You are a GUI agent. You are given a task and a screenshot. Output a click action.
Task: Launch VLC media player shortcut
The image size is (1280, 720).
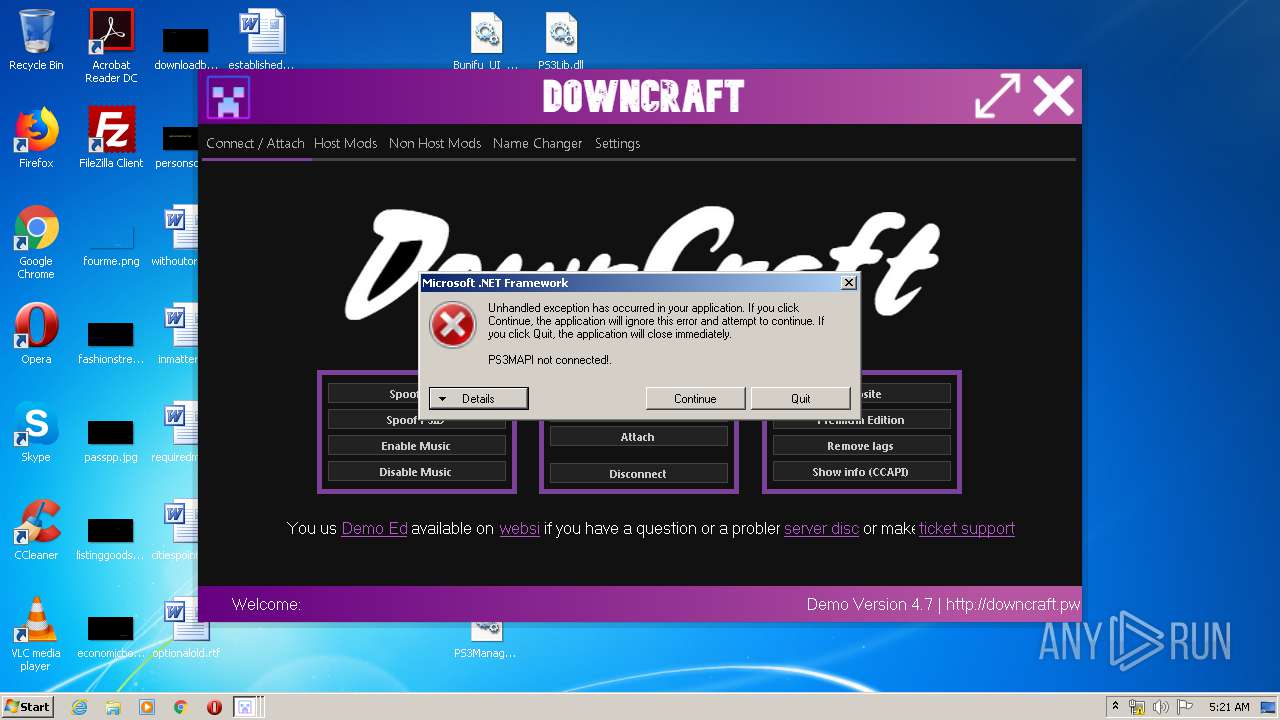36,634
